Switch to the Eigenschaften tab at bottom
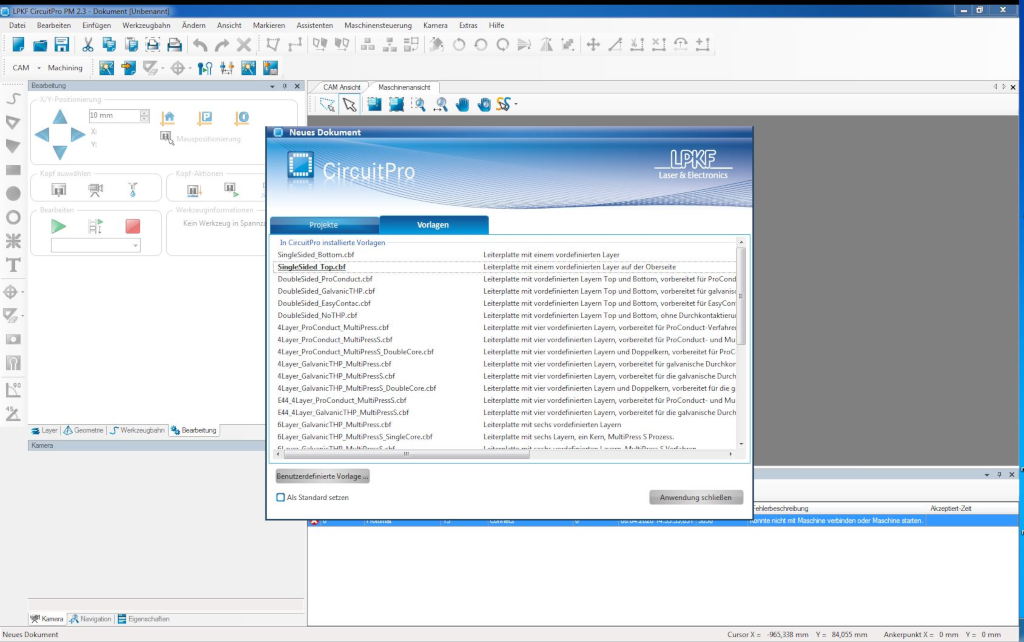 point(144,618)
